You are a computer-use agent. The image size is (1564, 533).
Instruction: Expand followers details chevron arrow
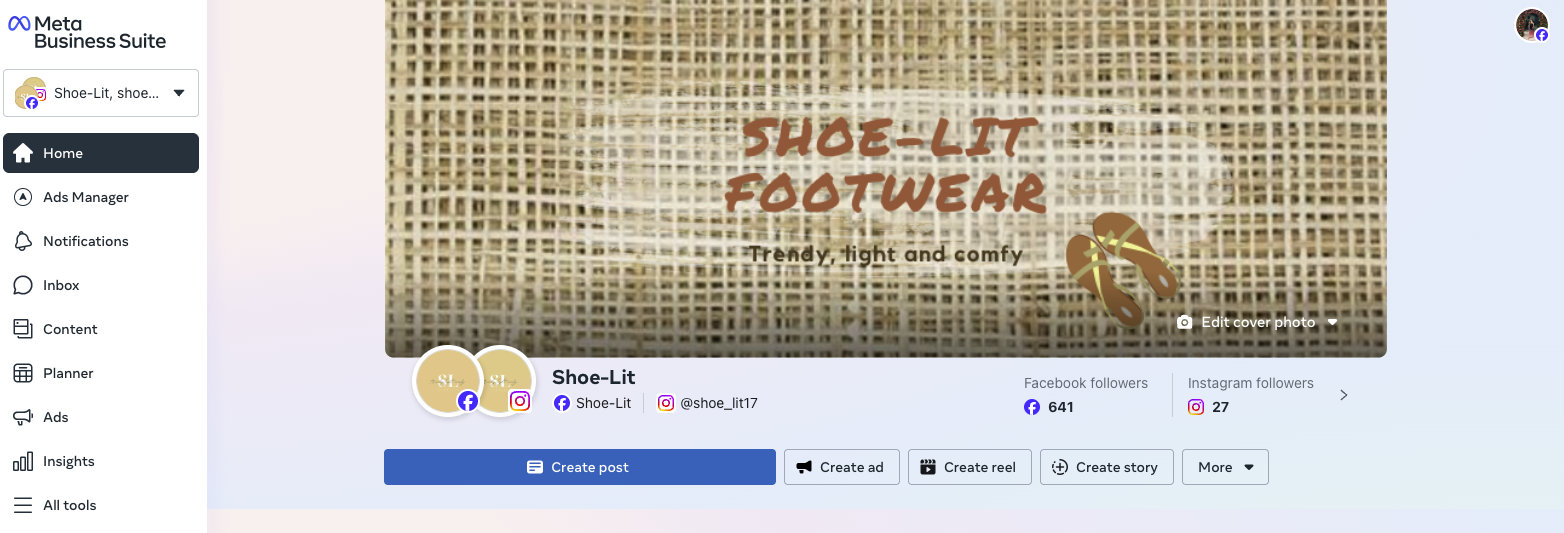pos(1344,395)
